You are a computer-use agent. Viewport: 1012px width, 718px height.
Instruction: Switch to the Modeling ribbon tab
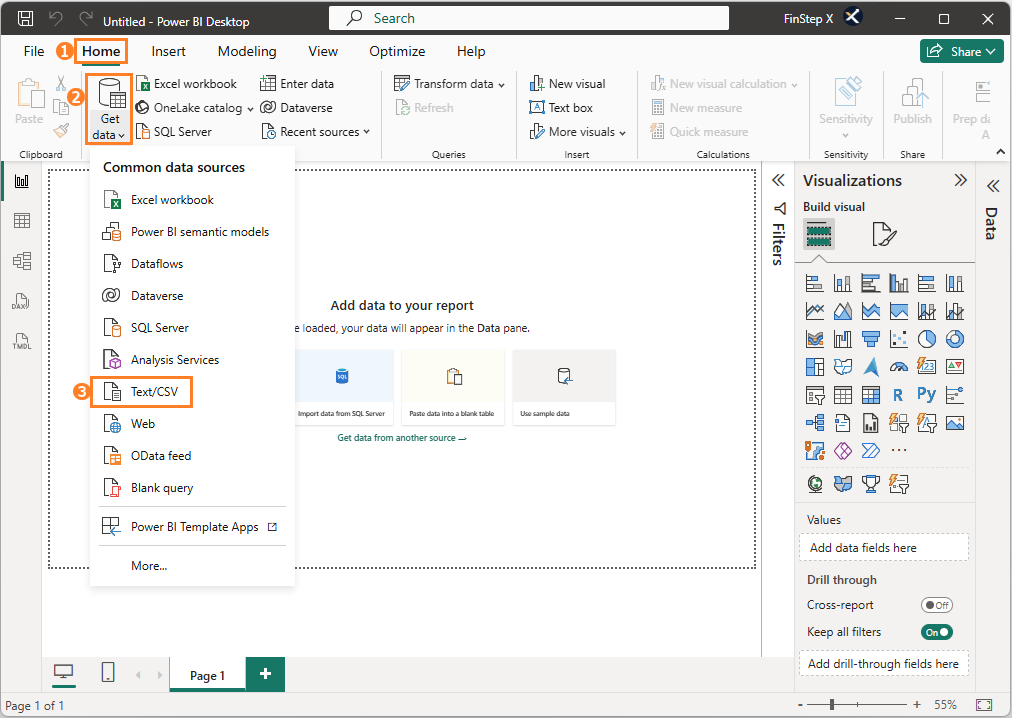247,52
